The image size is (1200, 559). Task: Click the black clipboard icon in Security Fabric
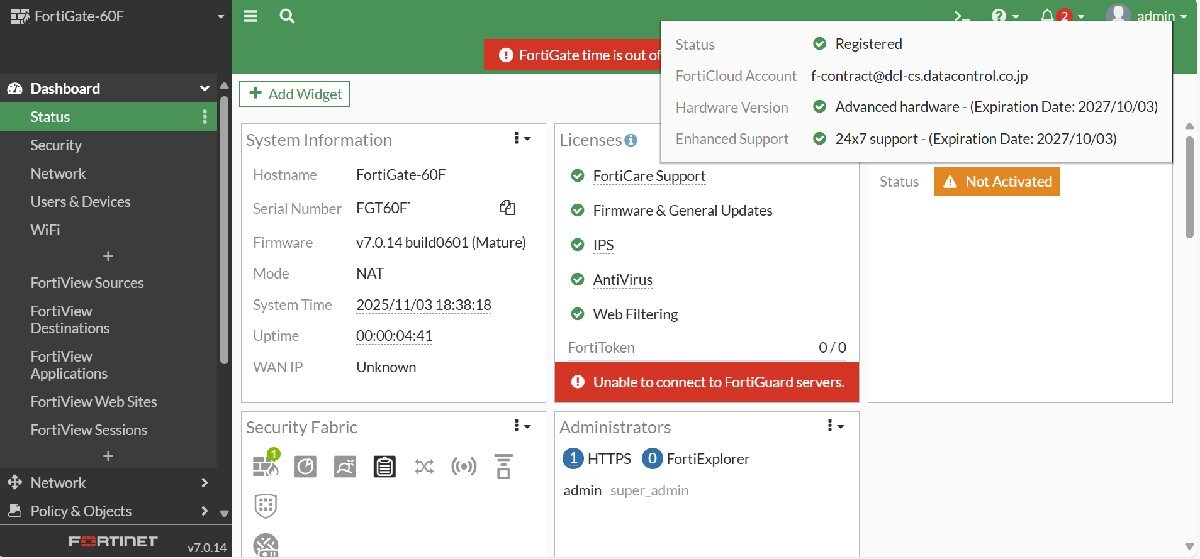click(384, 466)
